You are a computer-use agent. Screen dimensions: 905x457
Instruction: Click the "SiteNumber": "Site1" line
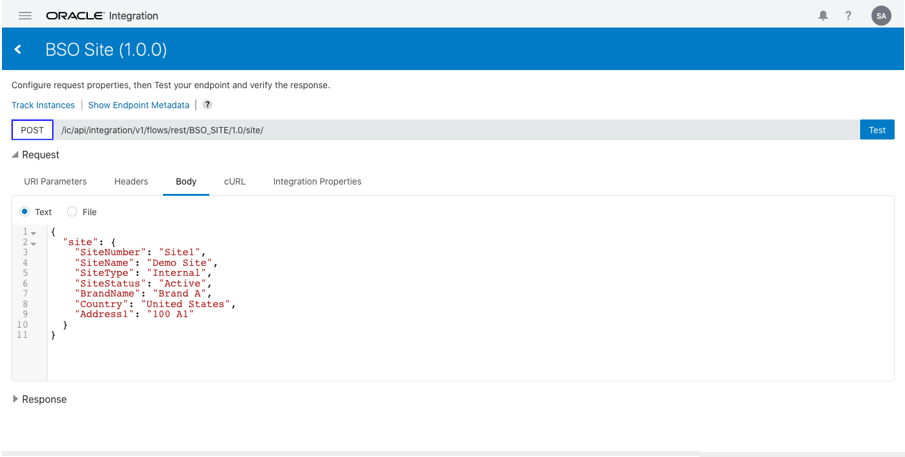[x=140, y=252]
